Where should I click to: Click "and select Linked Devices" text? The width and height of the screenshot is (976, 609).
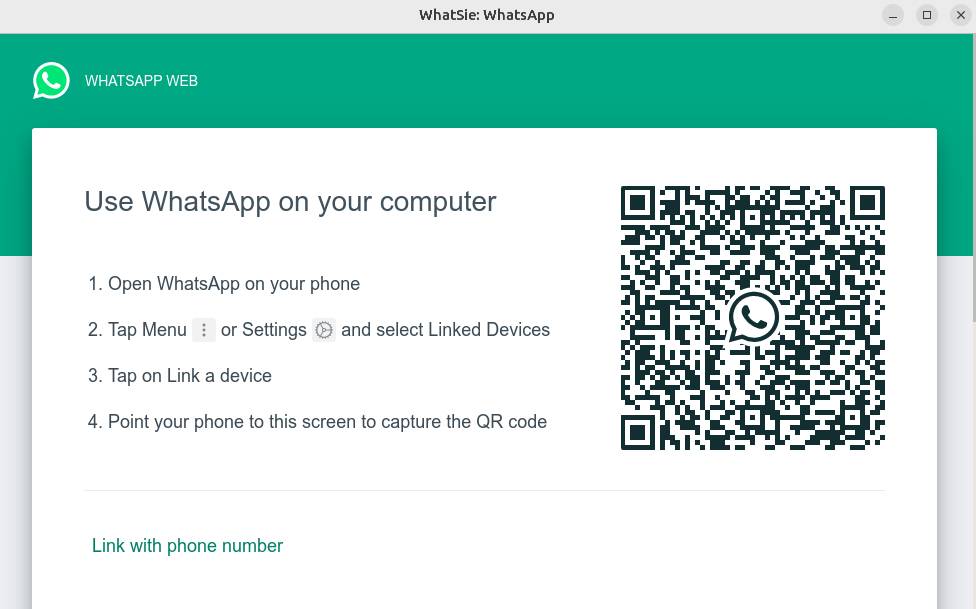point(446,329)
